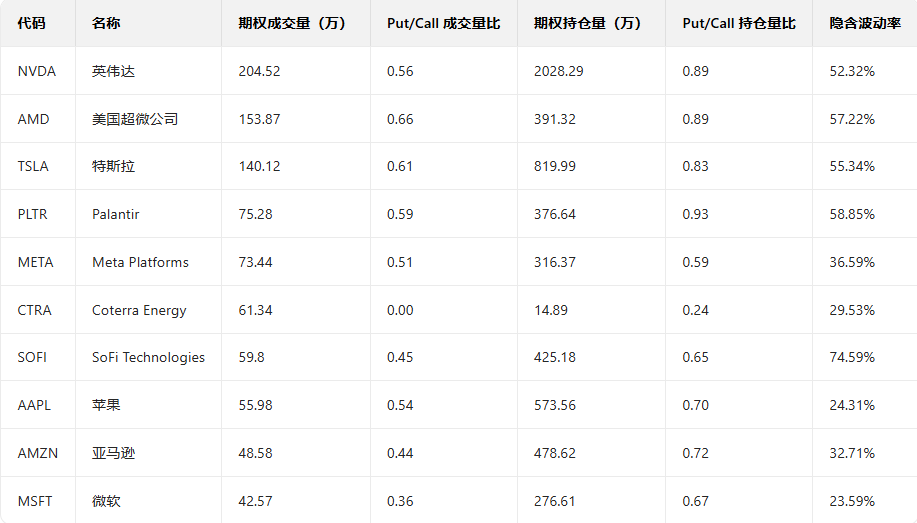Click the 代码 column header

(32, 23)
